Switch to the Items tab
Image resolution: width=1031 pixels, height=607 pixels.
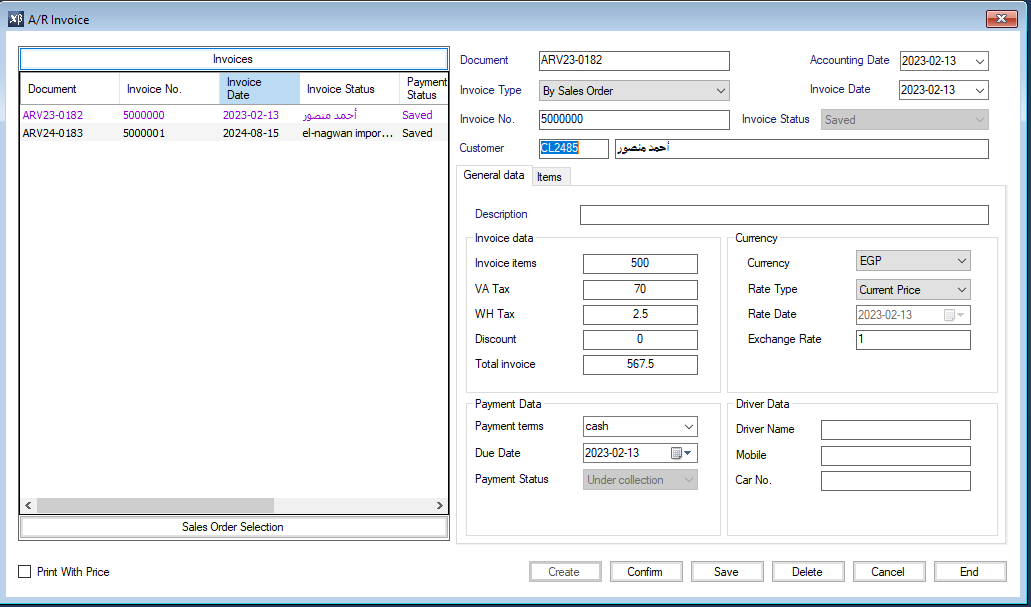point(549,177)
